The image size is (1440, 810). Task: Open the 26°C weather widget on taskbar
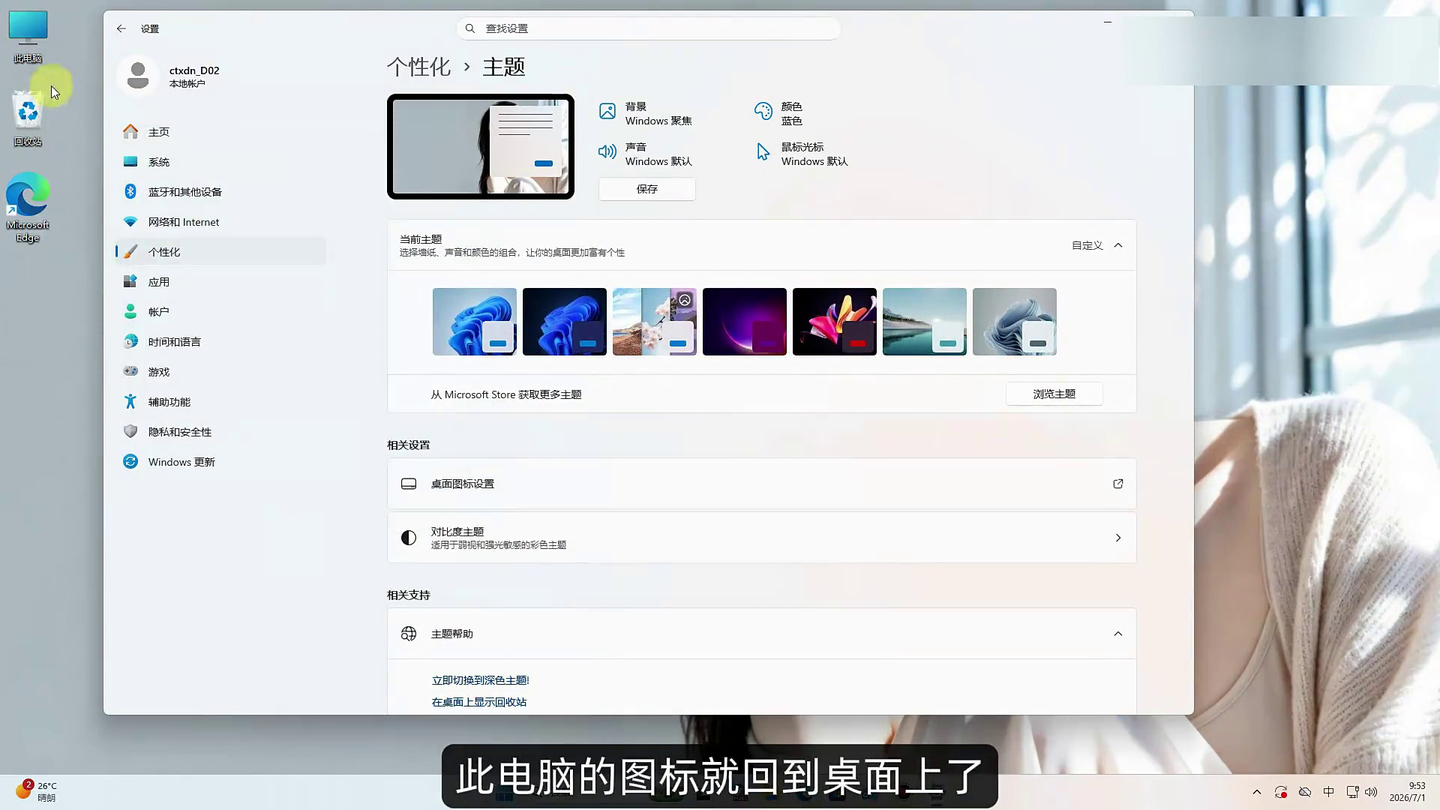coord(37,791)
